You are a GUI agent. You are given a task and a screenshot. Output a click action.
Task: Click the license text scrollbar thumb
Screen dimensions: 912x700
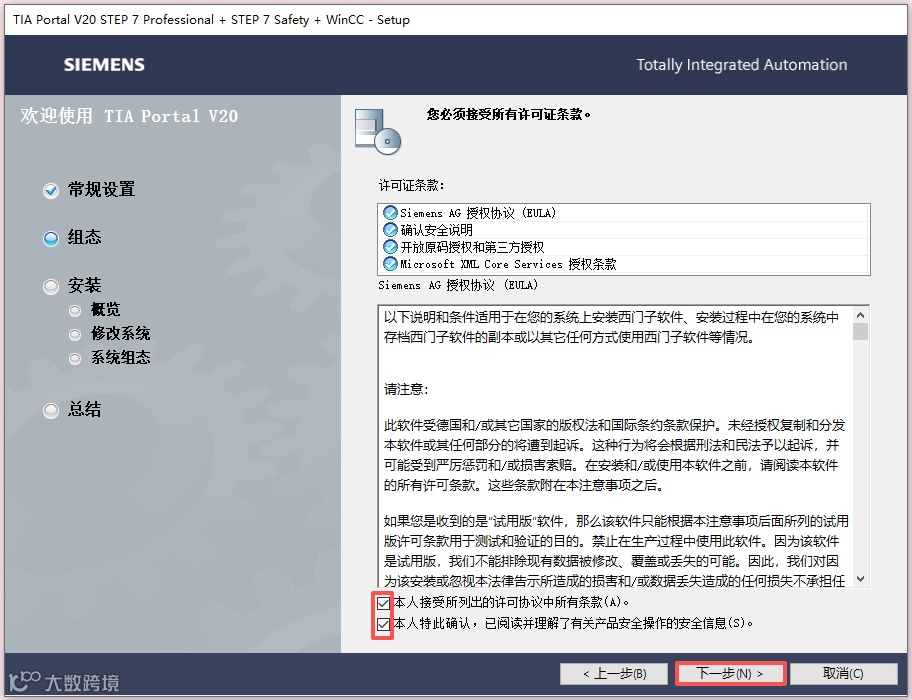coord(861,331)
